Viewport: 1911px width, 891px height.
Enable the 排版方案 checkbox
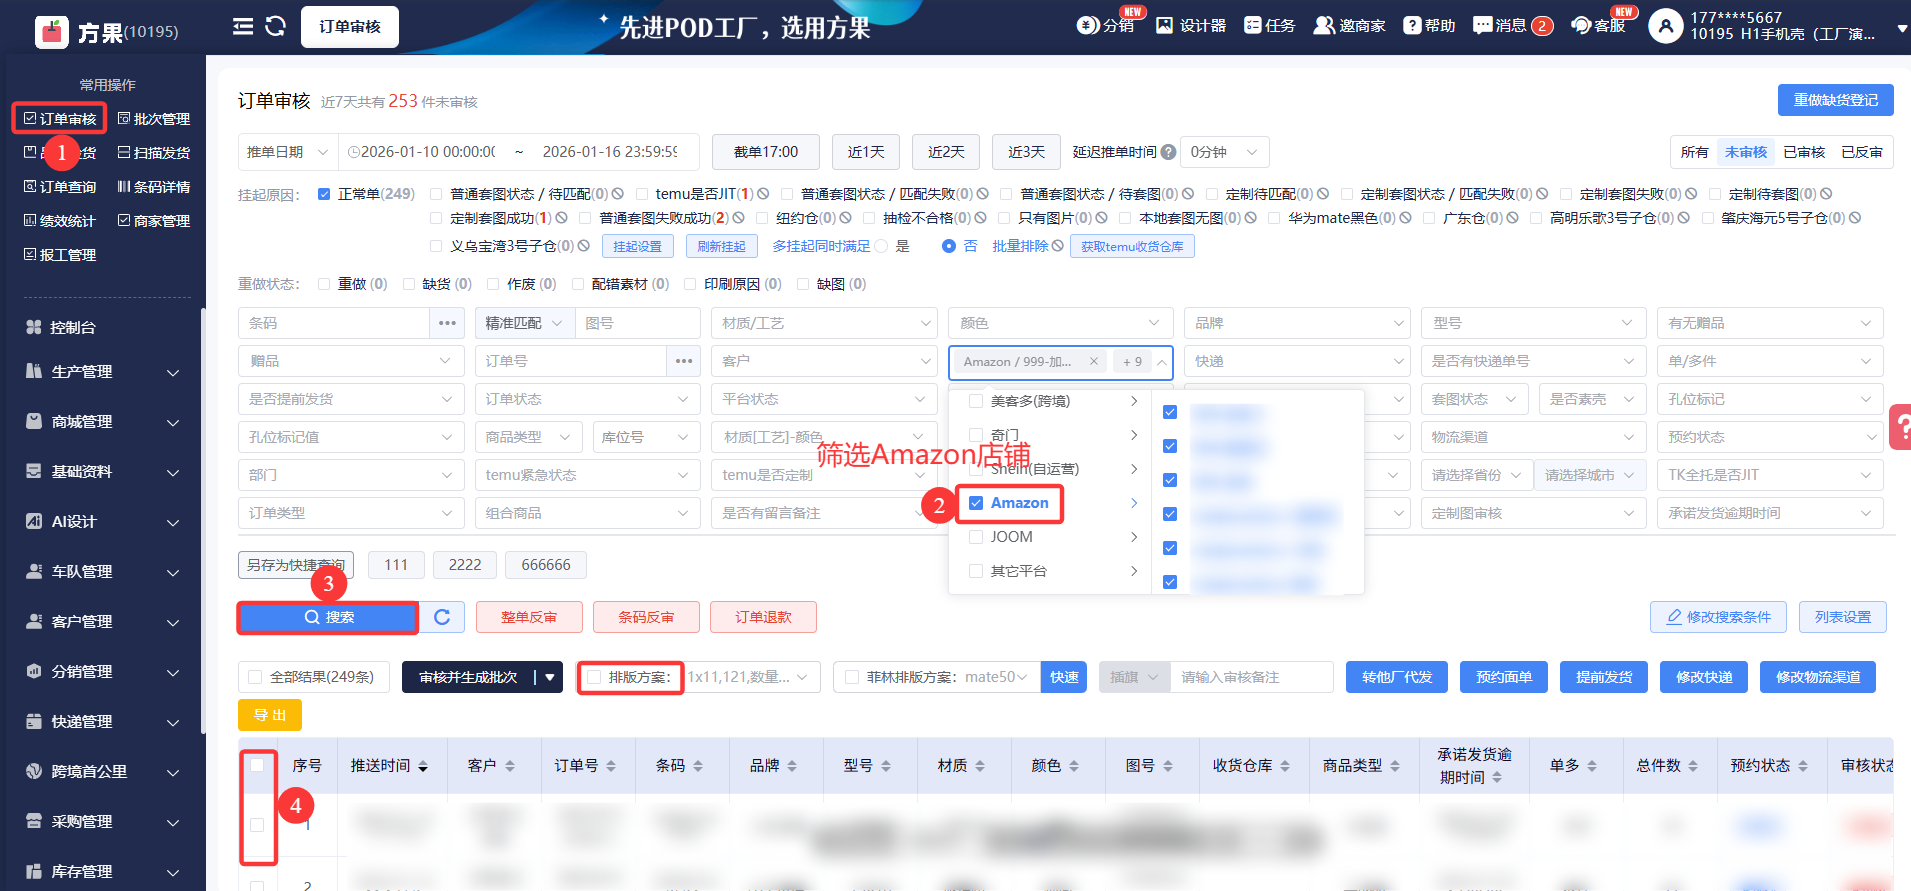point(594,677)
